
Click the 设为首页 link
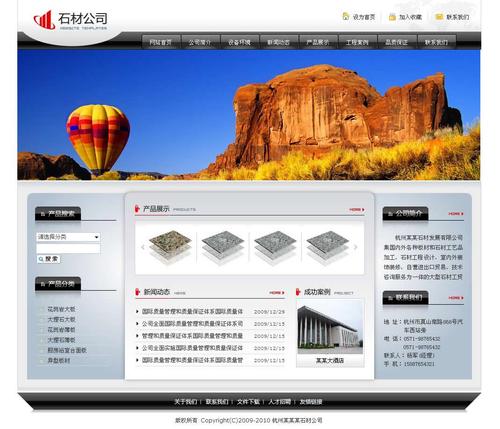click(364, 17)
